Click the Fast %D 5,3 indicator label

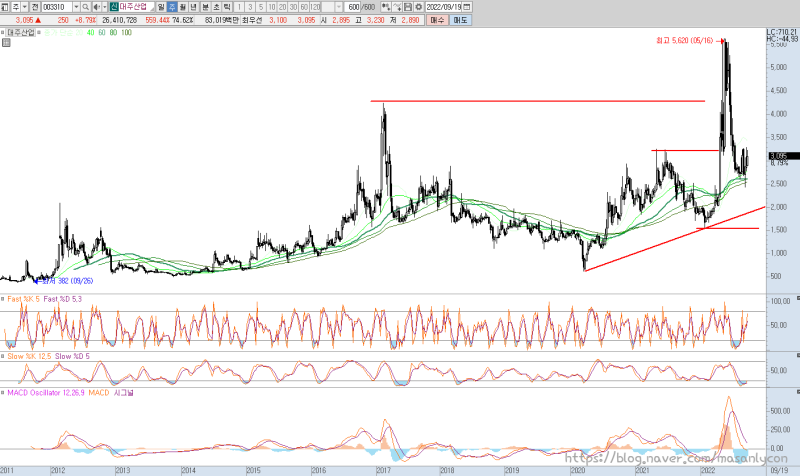[x=63, y=299]
